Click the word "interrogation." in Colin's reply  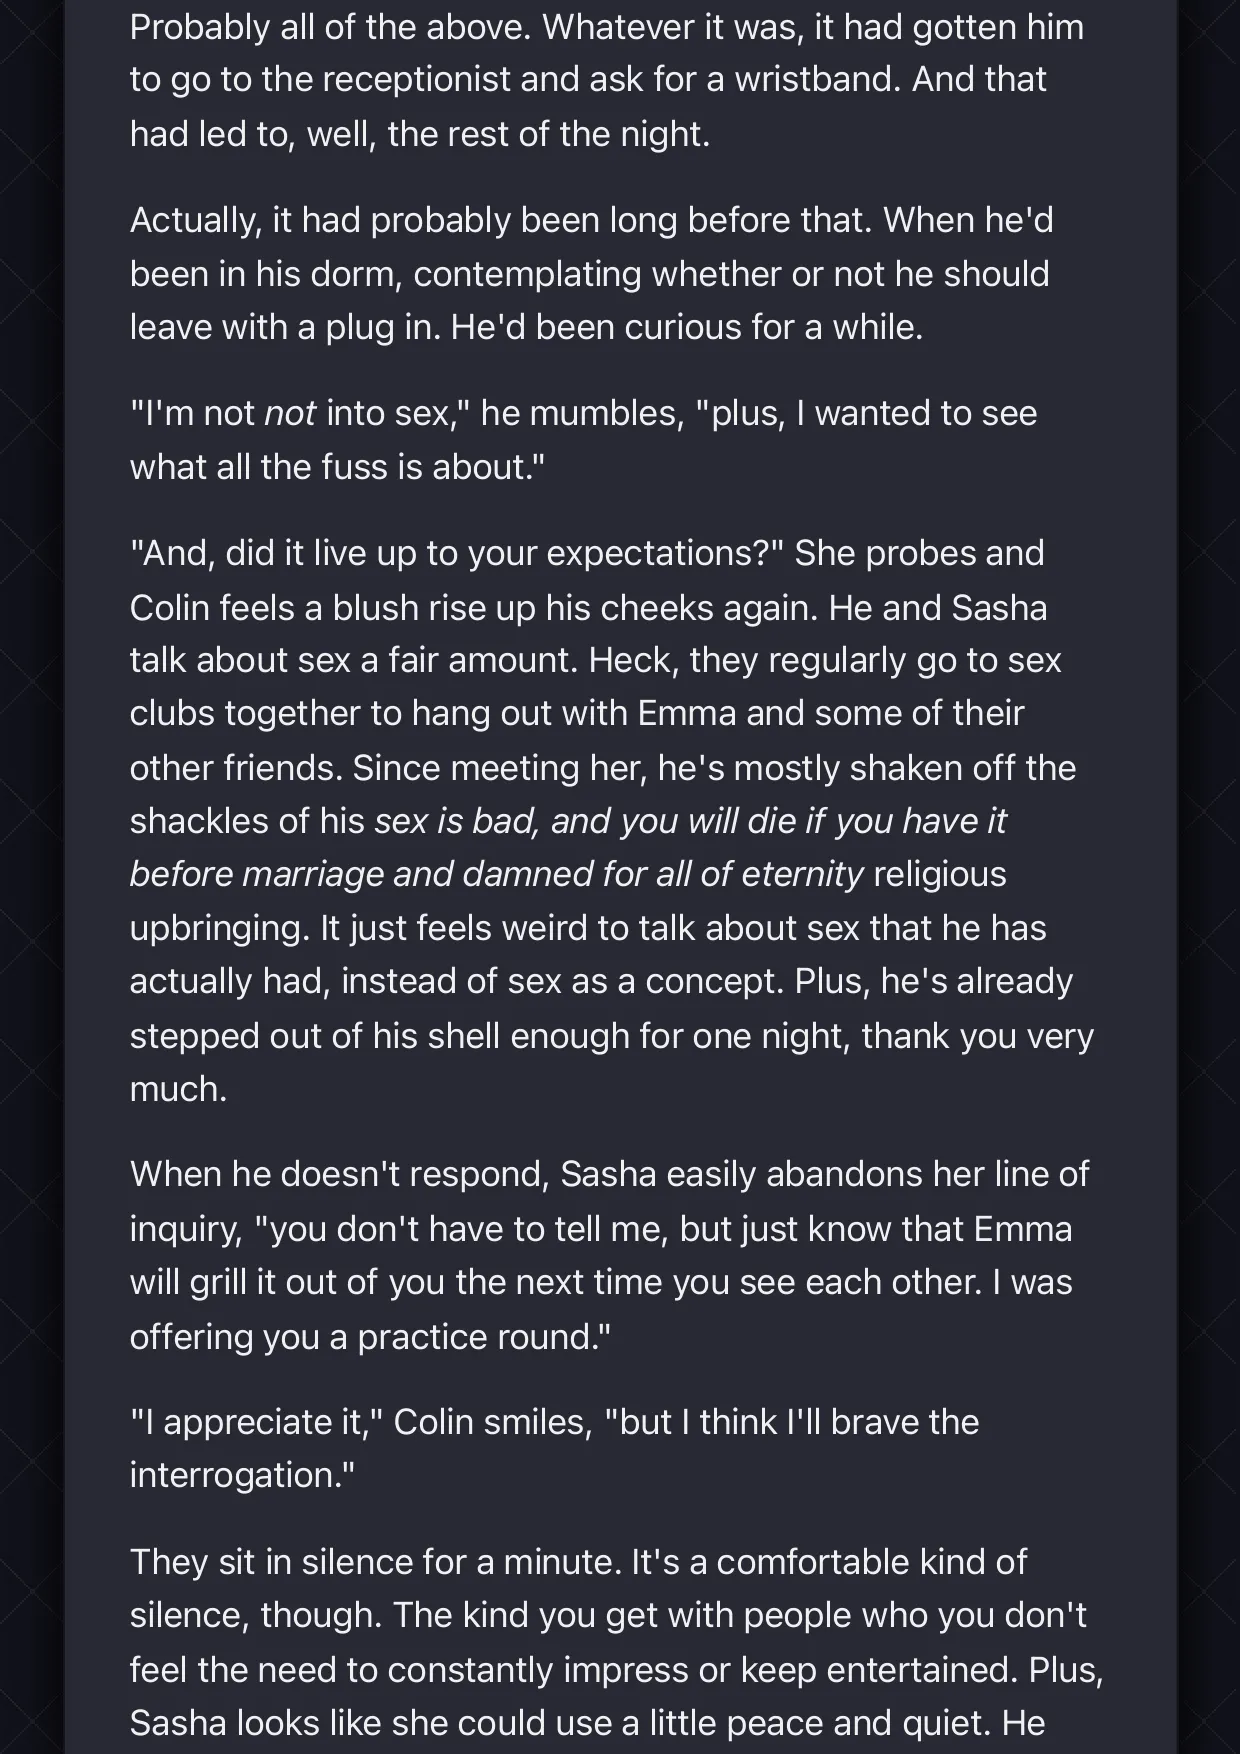[242, 1475]
